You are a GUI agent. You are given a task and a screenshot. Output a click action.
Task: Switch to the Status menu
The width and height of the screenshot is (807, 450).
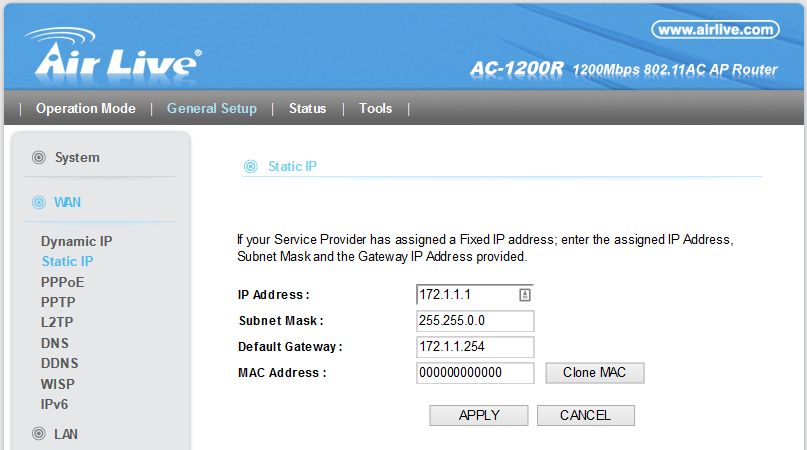tap(307, 109)
